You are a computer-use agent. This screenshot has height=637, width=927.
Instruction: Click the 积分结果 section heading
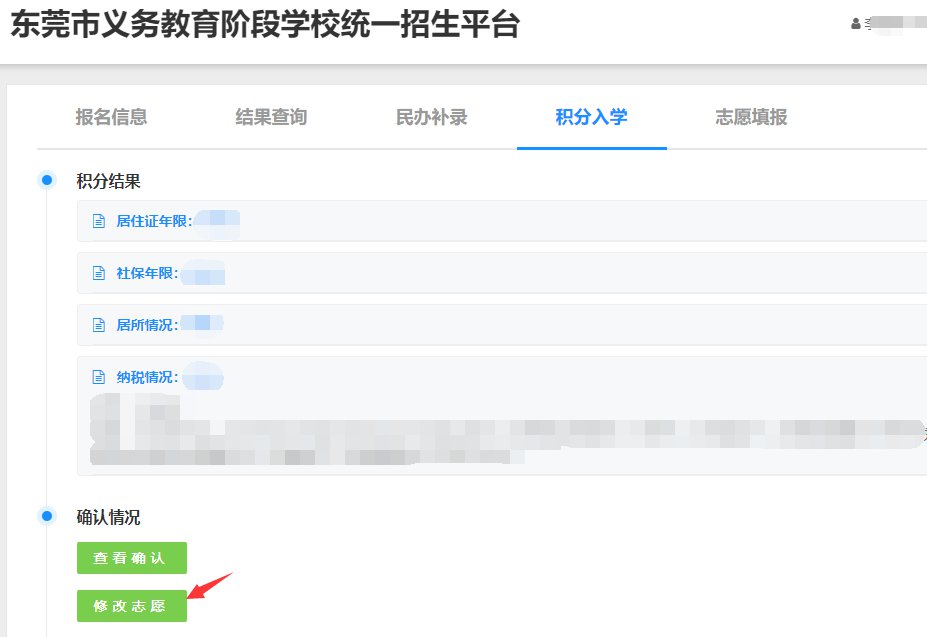(x=108, y=181)
